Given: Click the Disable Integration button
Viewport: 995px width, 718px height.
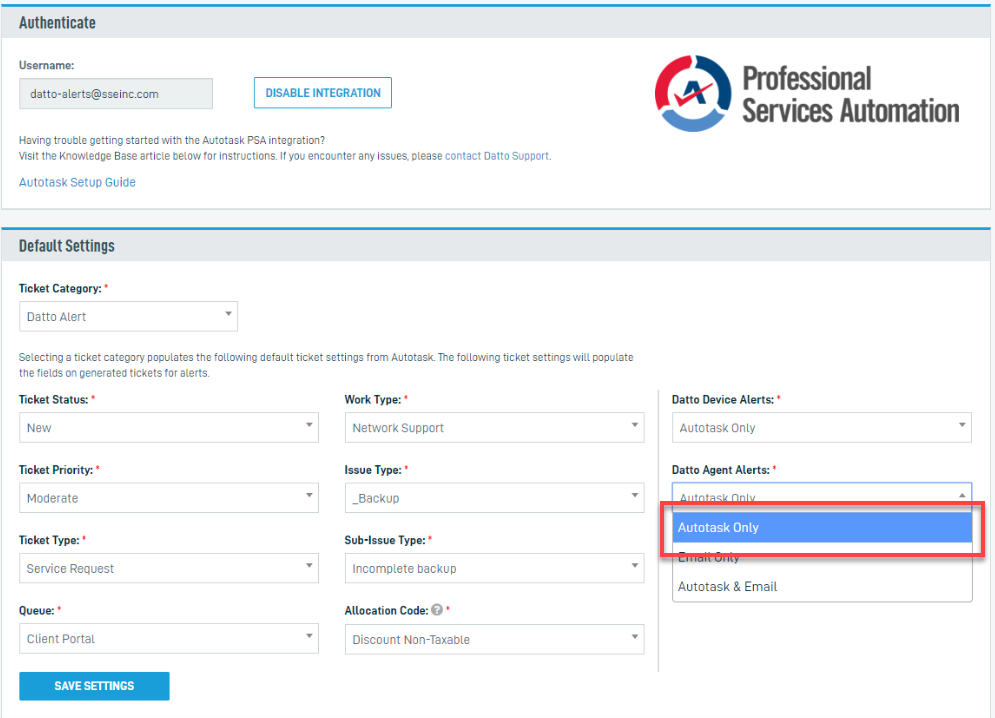Looking at the screenshot, I should click(322, 93).
